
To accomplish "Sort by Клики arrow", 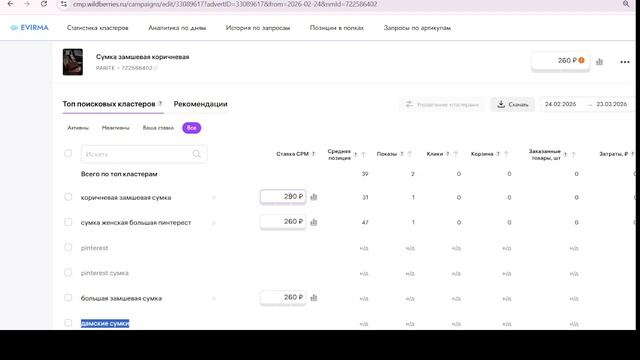I will (456, 154).
